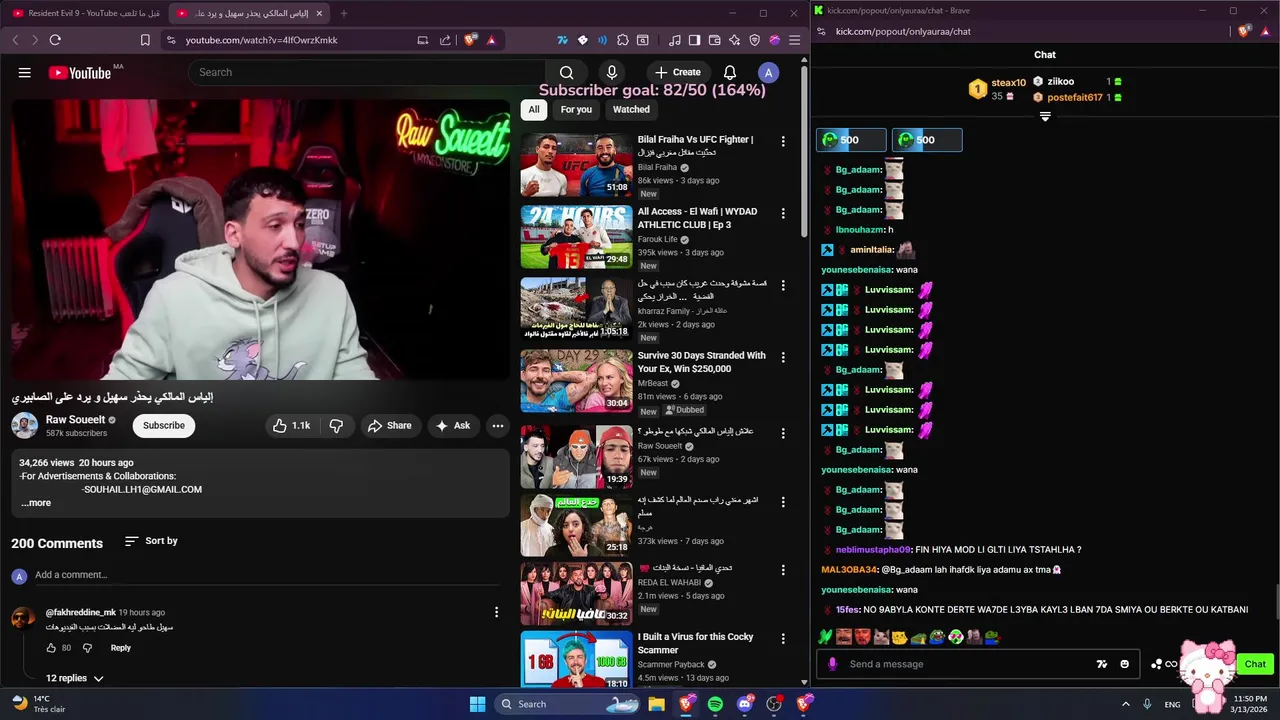This screenshot has height=720, width=1280.
Task: Select the For you filter chip
Action: pyautogui.click(x=576, y=110)
